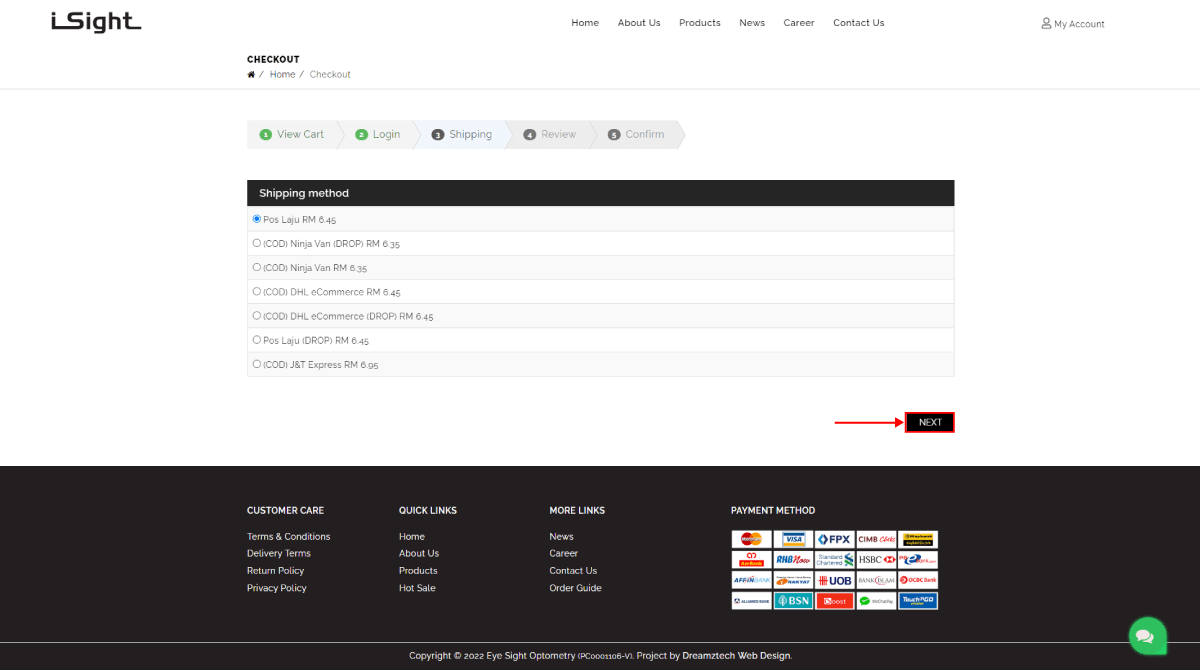Click the NEXT button
Image resolution: width=1200 pixels, height=670 pixels.
tap(930, 422)
